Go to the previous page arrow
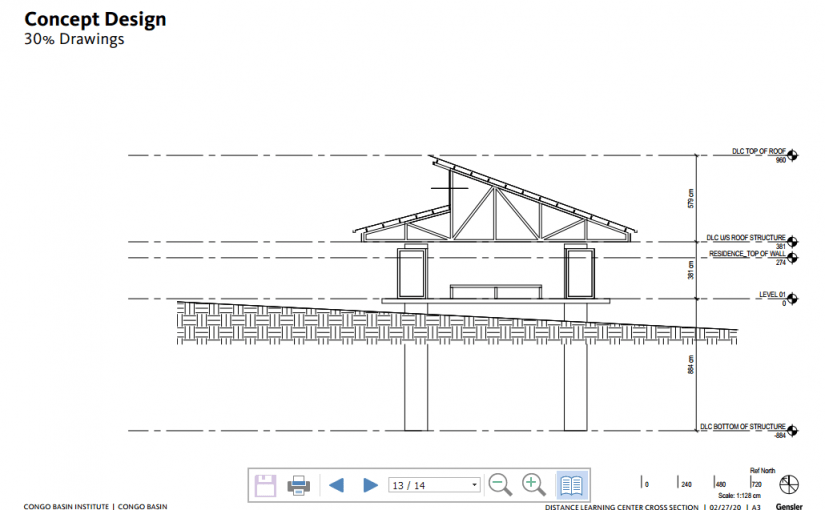825x510 pixels. [x=336, y=485]
